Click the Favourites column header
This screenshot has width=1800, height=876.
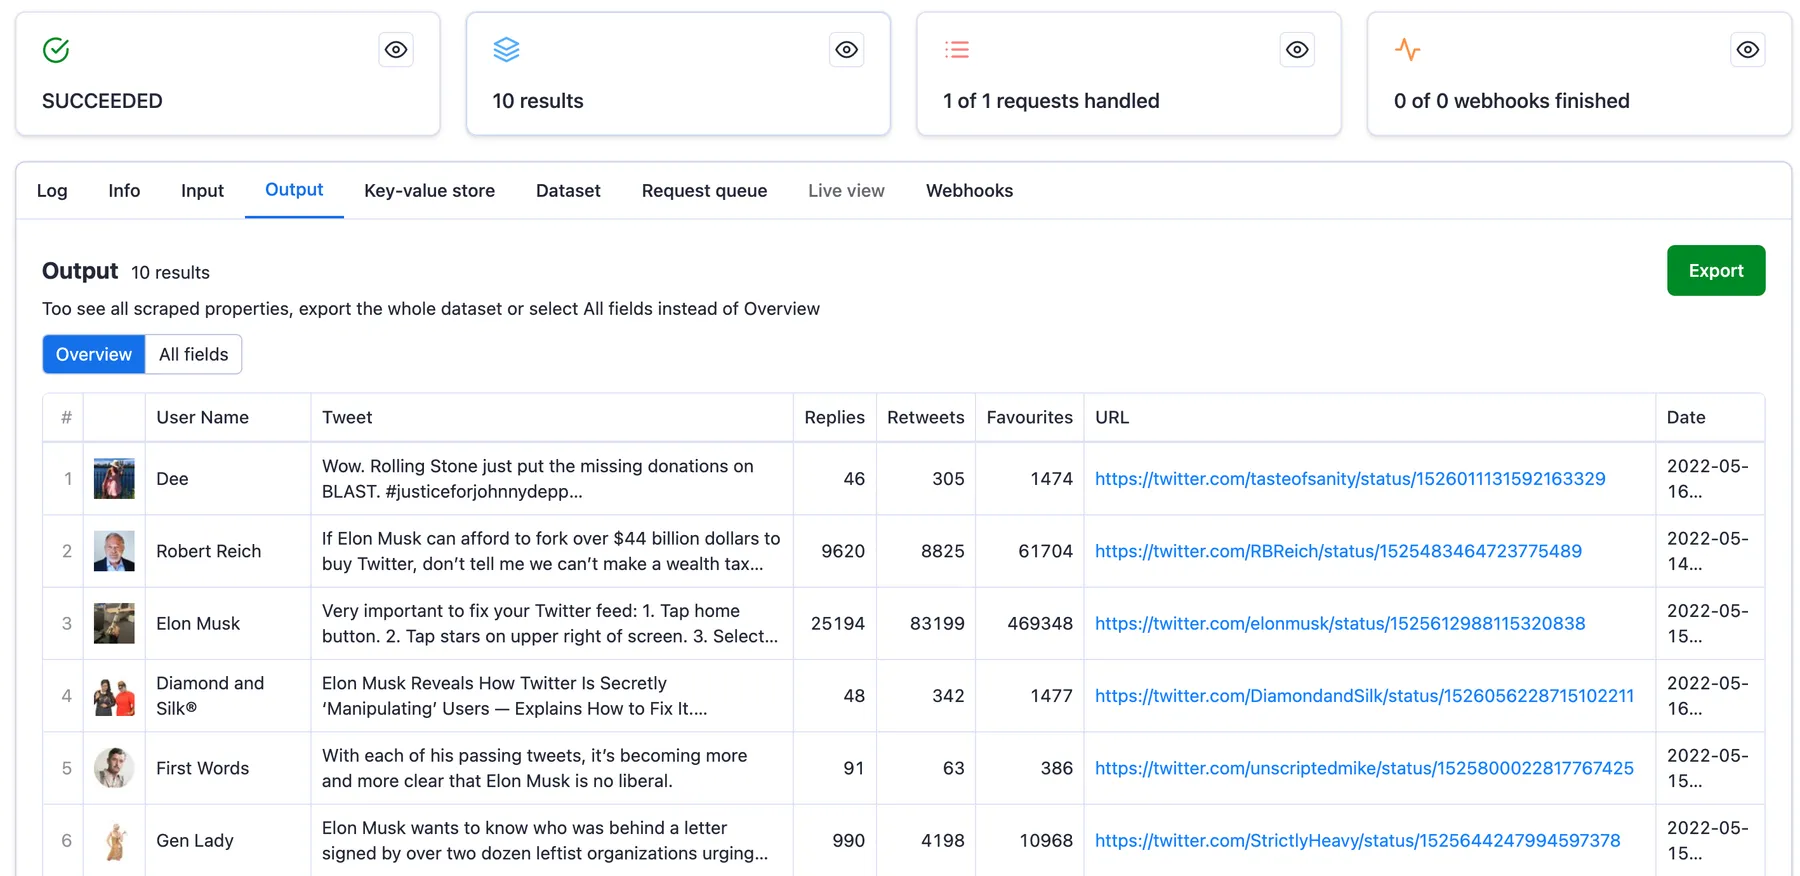point(1029,418)
